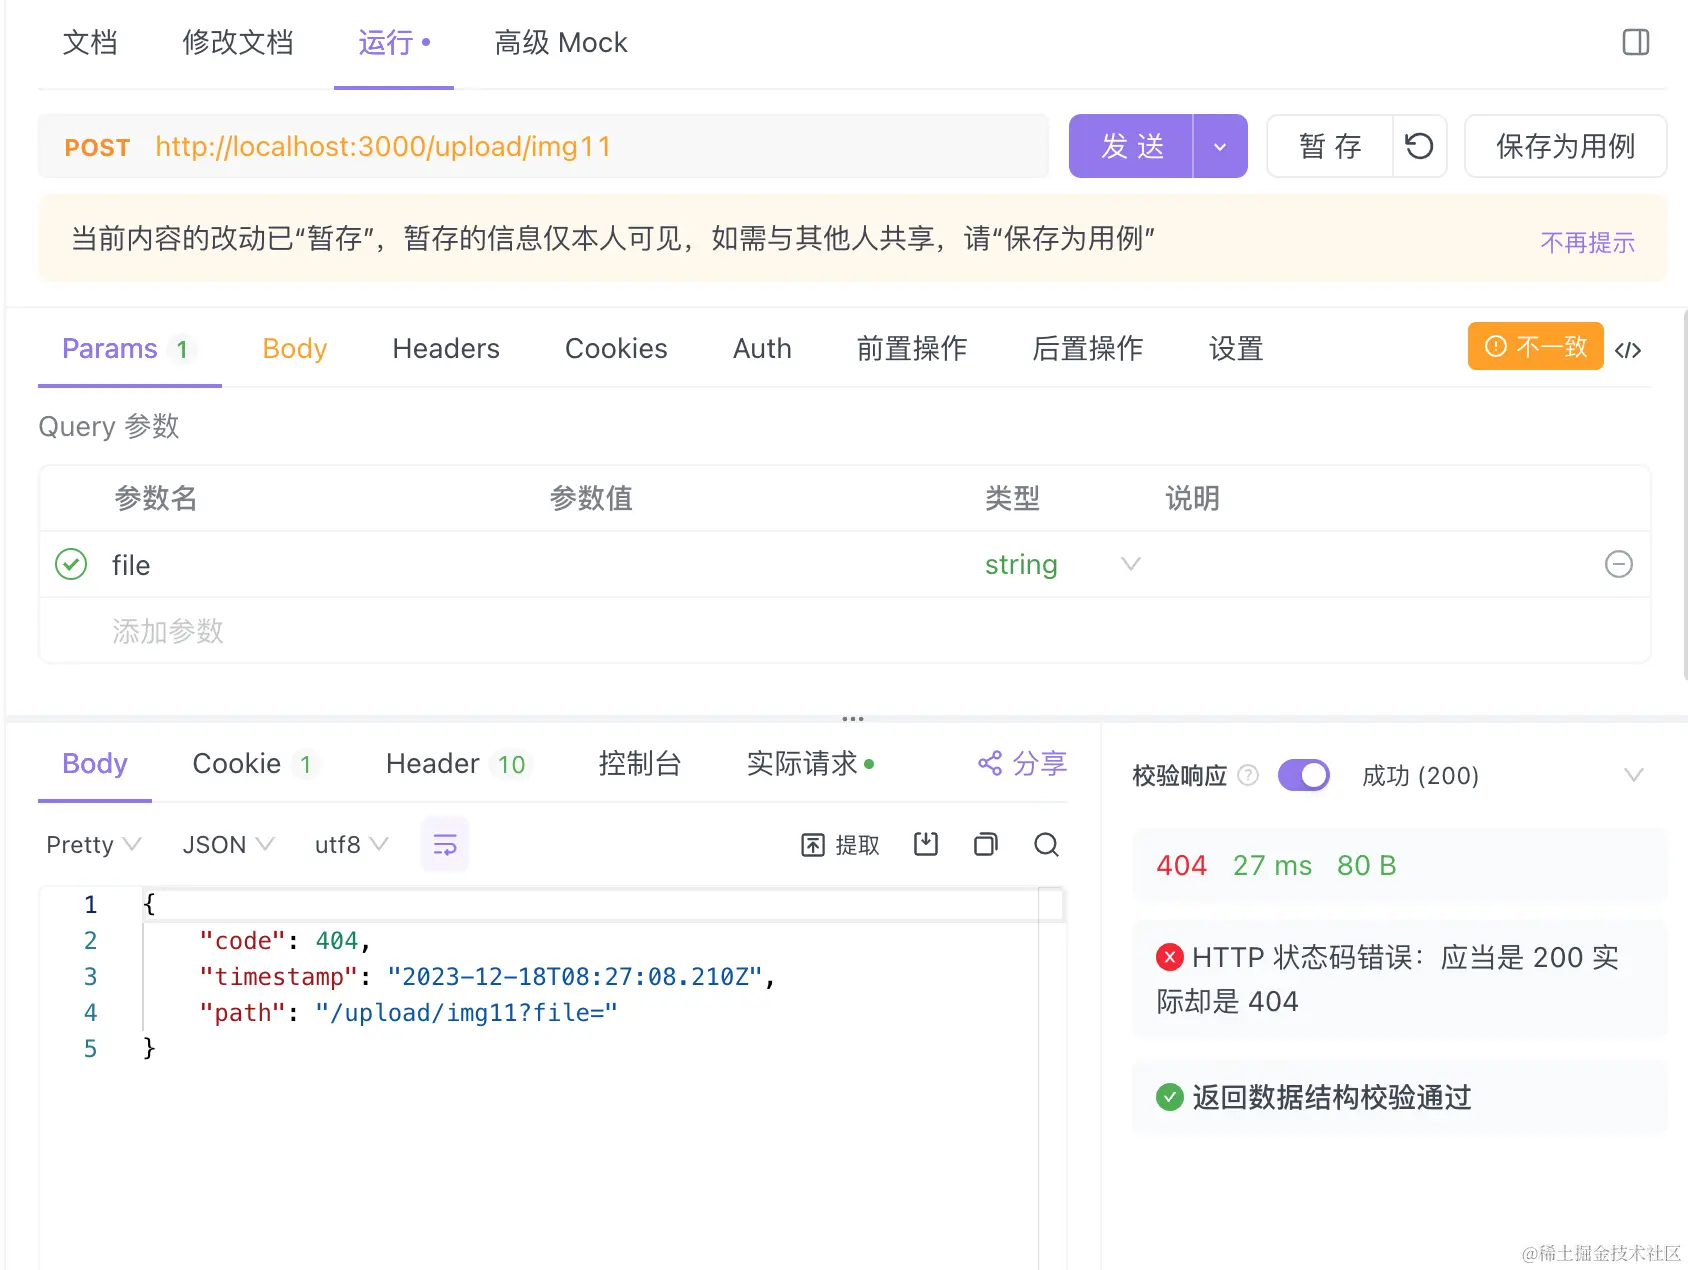1688x1270 pixels.
Task: Click the 27 ms response time
Action: pyautogui.click(x=1272, y=865)
